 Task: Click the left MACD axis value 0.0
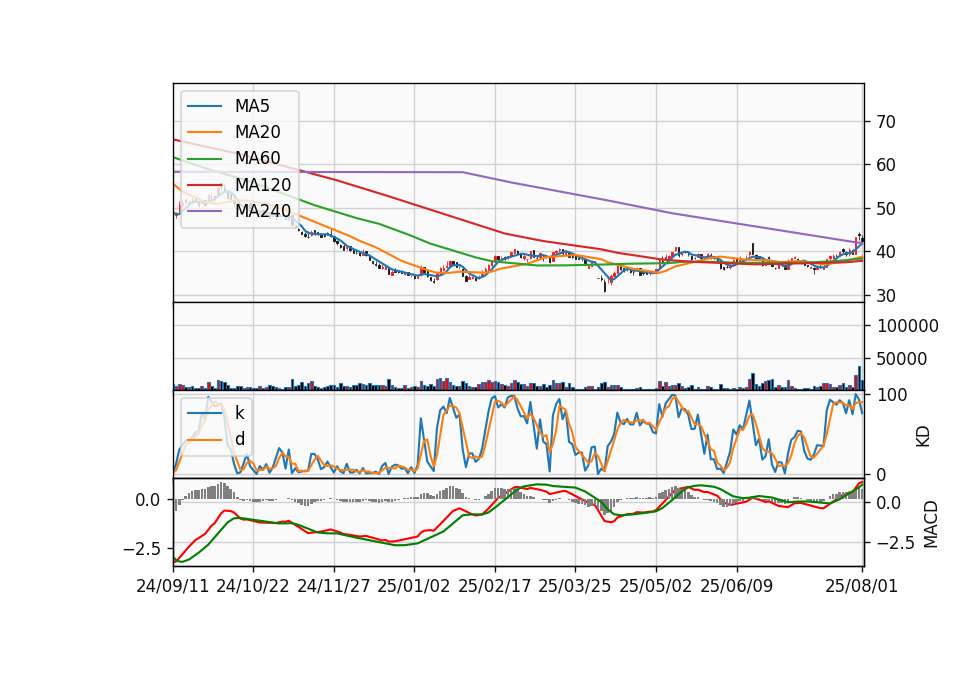point(148,500)
